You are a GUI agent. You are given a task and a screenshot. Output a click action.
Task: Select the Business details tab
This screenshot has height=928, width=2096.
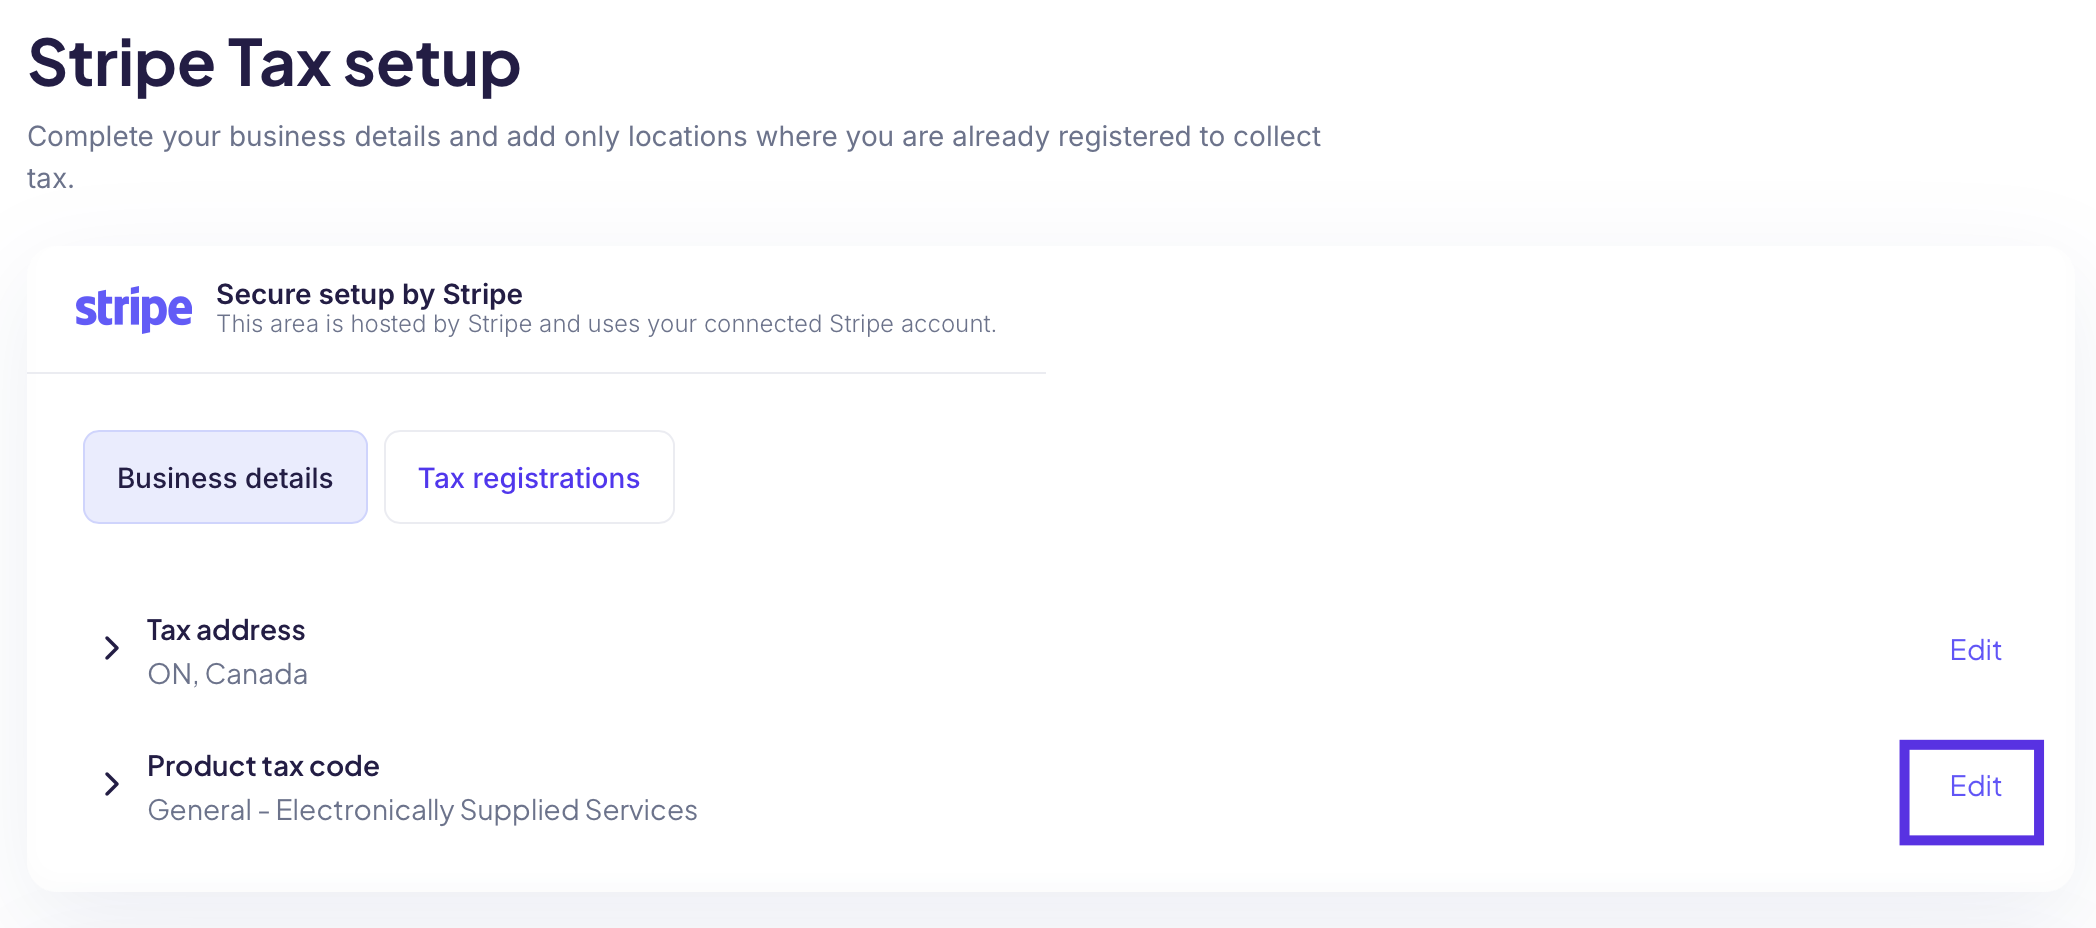coord(225,477)
